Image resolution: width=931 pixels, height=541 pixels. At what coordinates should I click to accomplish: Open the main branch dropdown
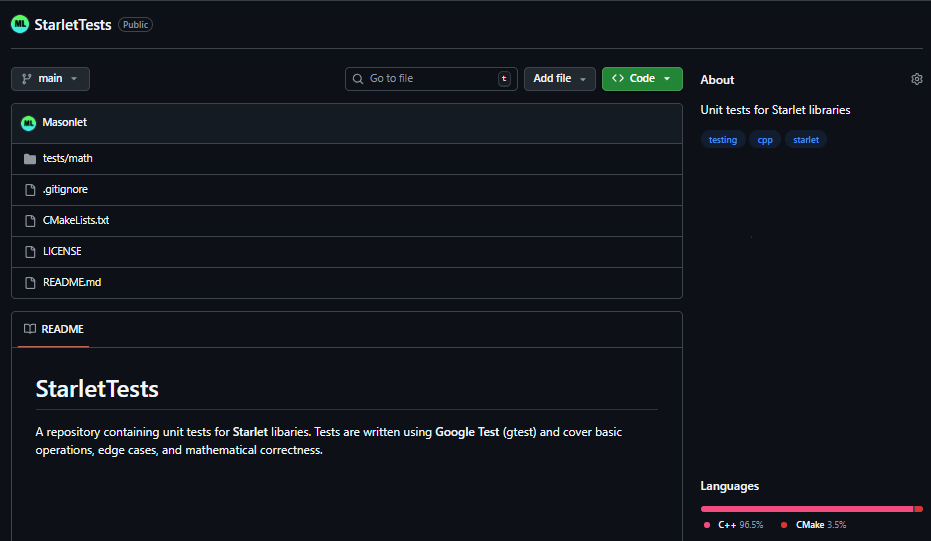[x=50, y=79]
